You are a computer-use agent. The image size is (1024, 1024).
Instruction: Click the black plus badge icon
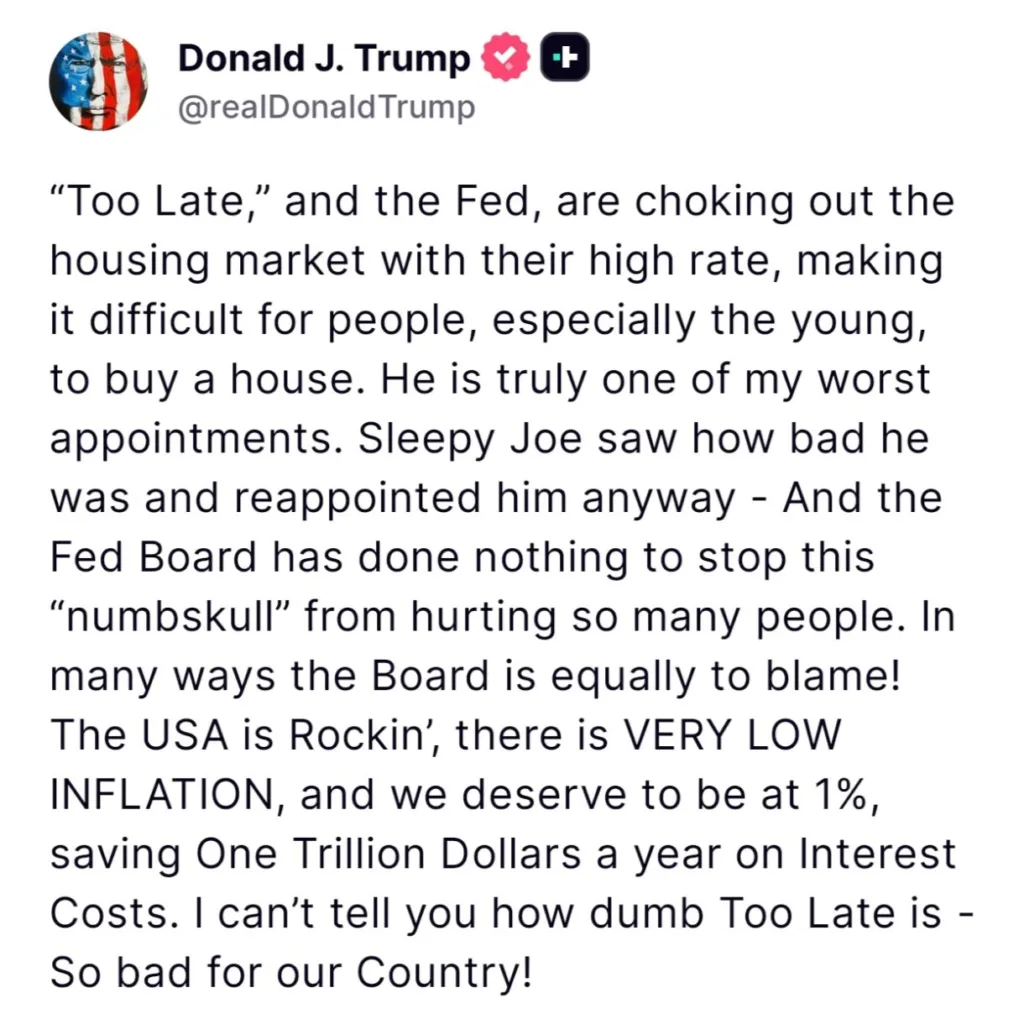click(565, 59)
